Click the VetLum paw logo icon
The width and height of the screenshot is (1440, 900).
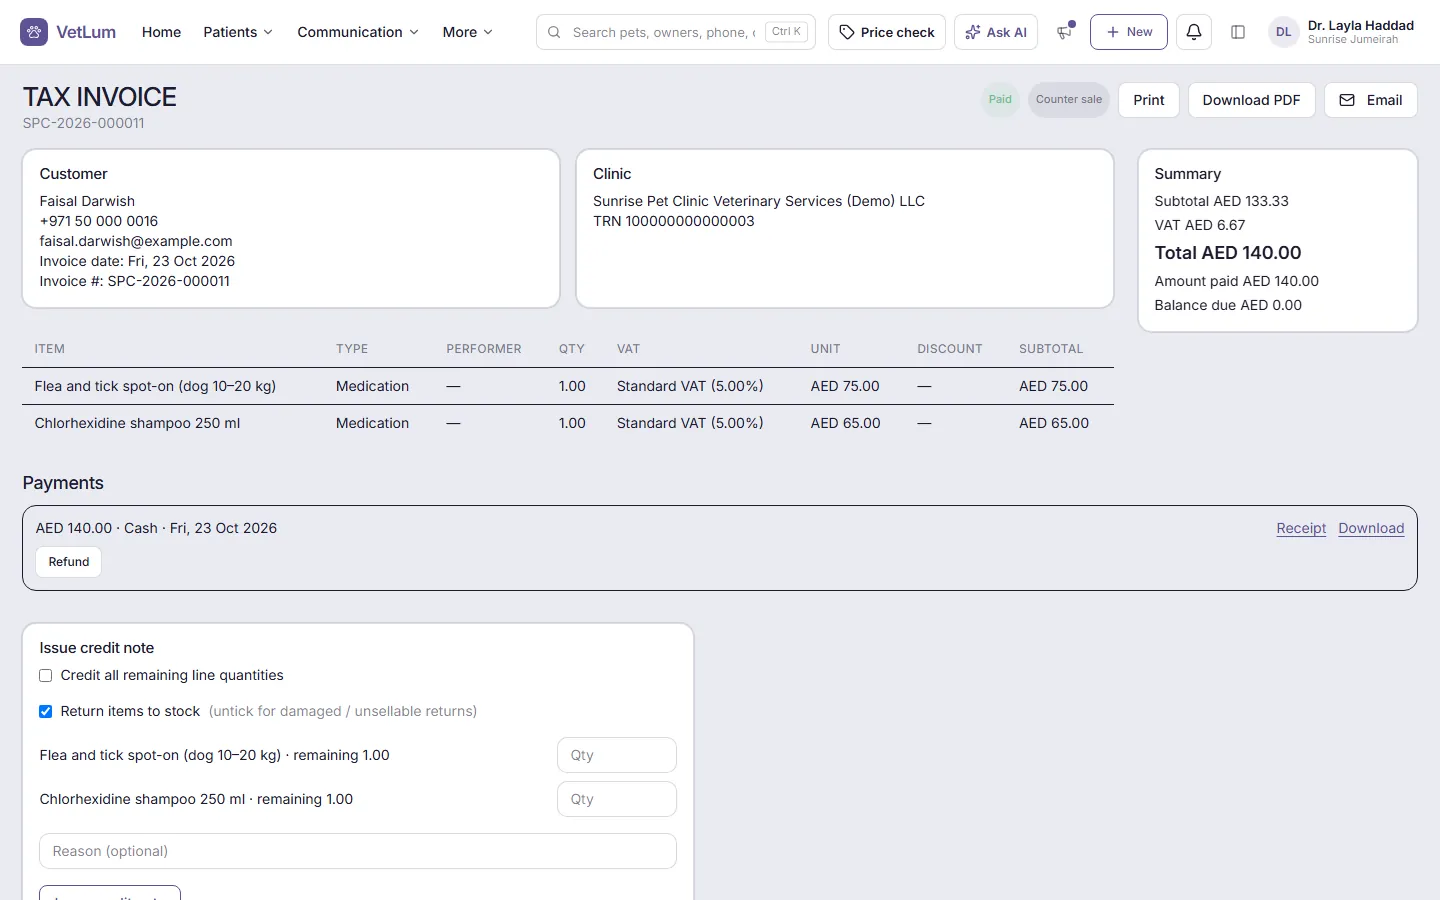(x=34, y=32)
